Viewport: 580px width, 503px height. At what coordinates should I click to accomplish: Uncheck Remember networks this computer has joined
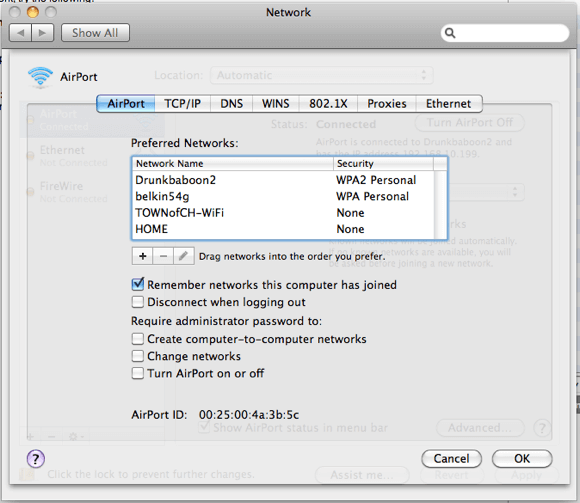coord(138,284)
